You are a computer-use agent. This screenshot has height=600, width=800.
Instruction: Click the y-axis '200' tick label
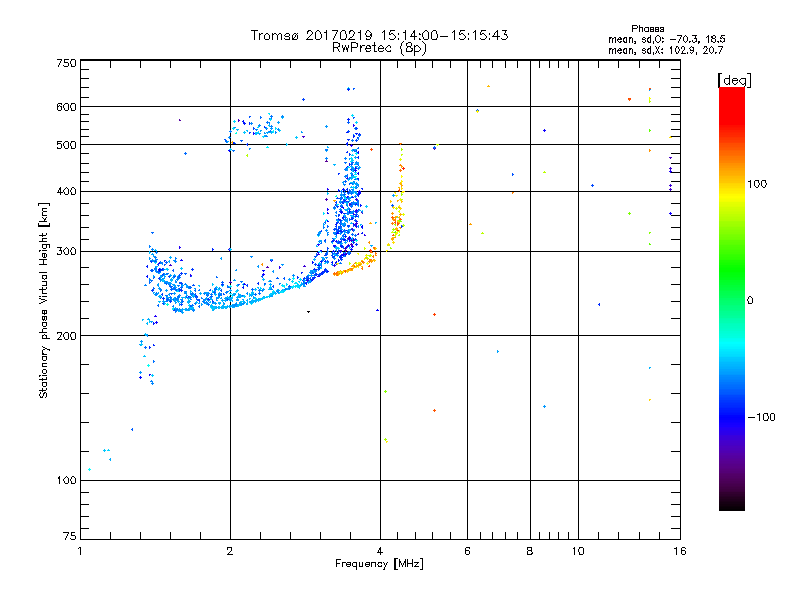(x=66, y=336)
